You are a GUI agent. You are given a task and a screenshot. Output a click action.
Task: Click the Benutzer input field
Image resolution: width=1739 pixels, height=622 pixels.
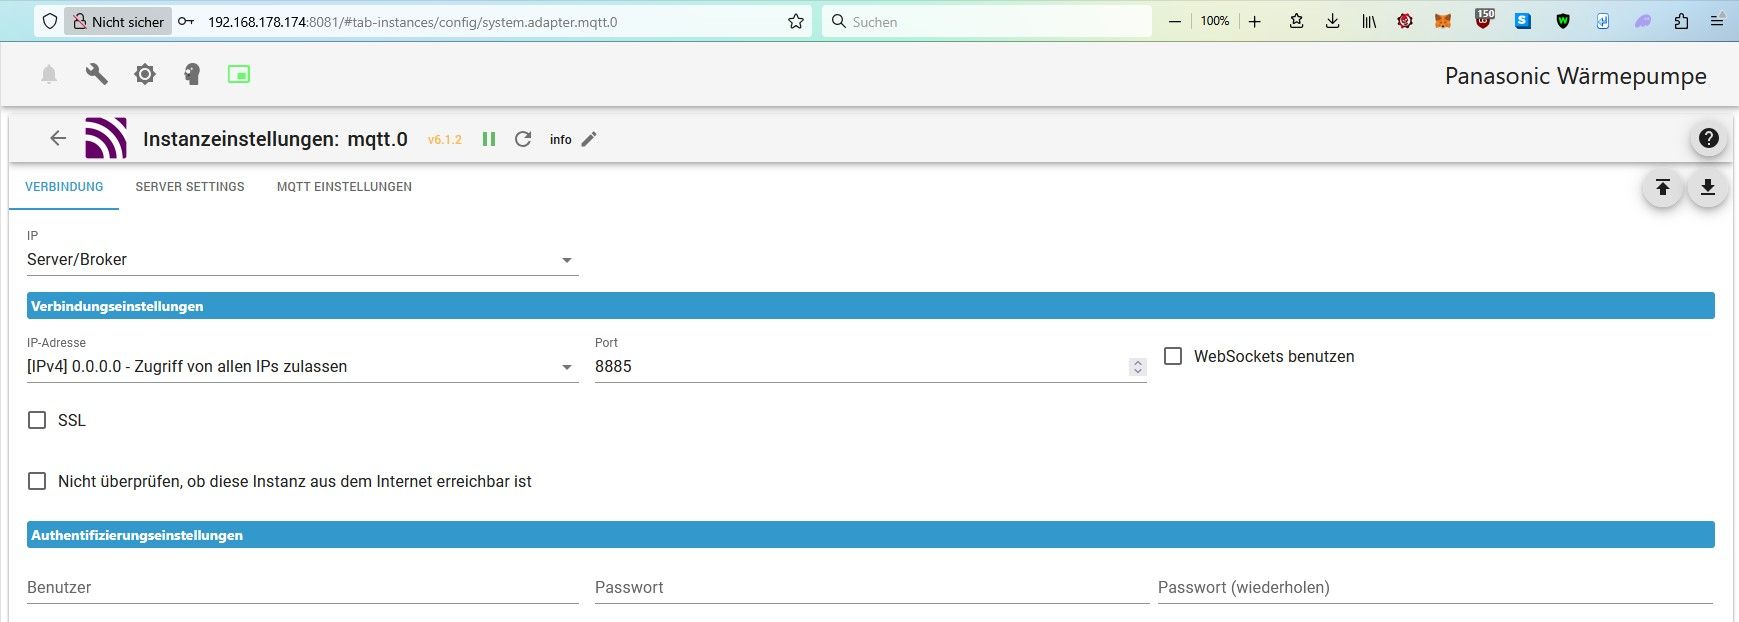click(x=302, y=588)
